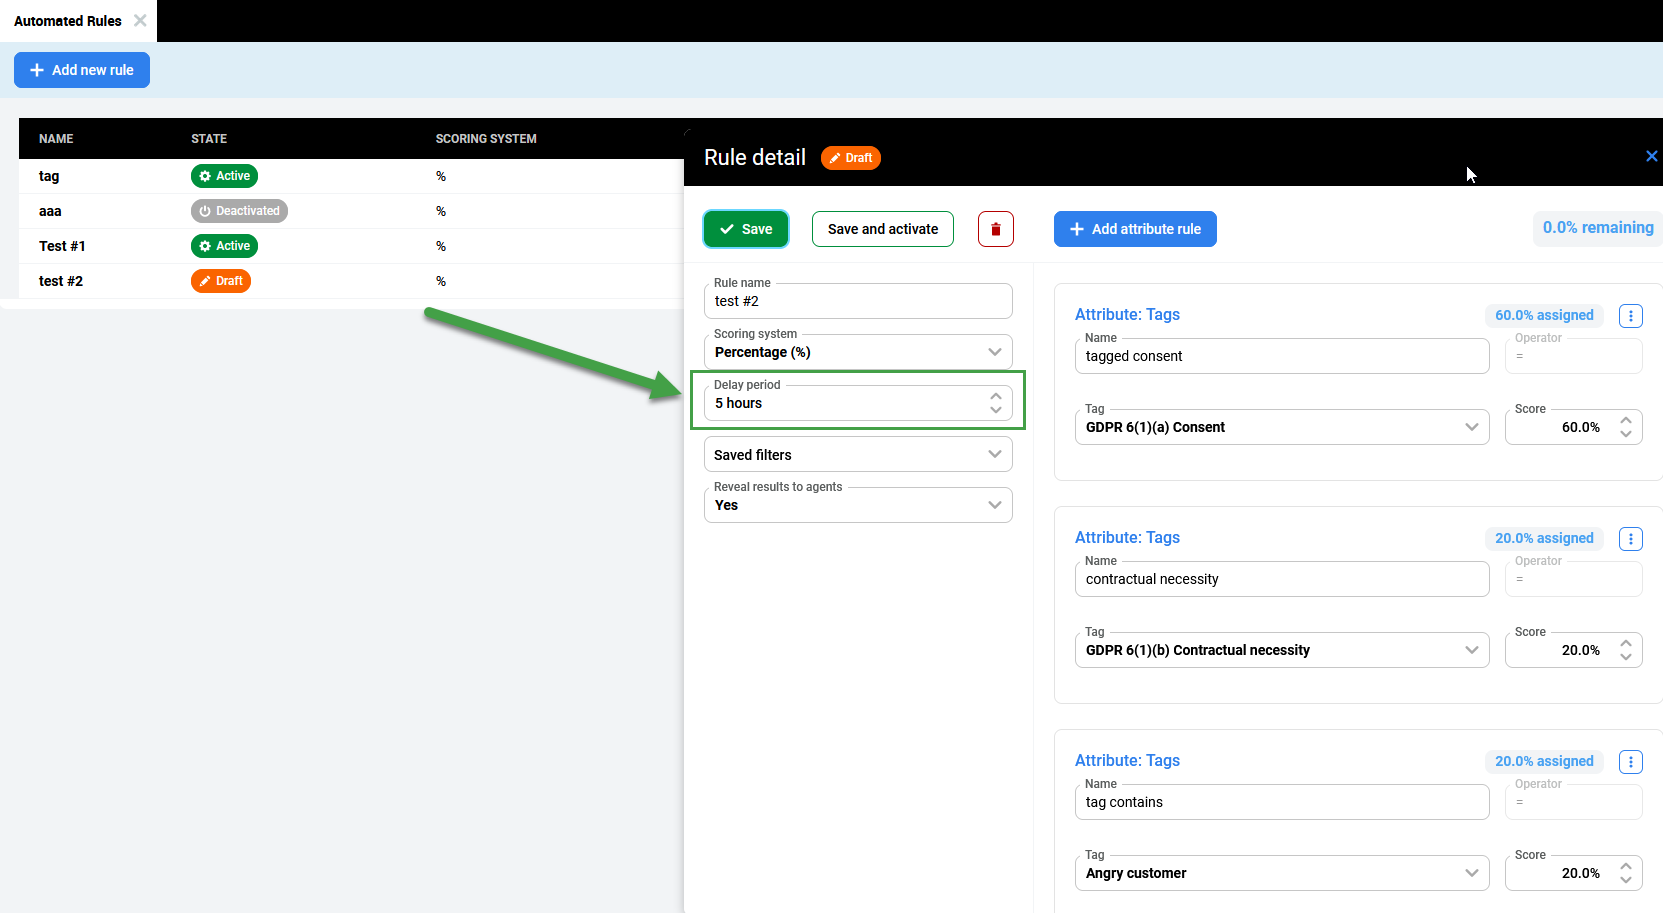This screenshot has width=1663, height=913.
Task: Adjust the Delay period hours stepper
Action: 995,403
